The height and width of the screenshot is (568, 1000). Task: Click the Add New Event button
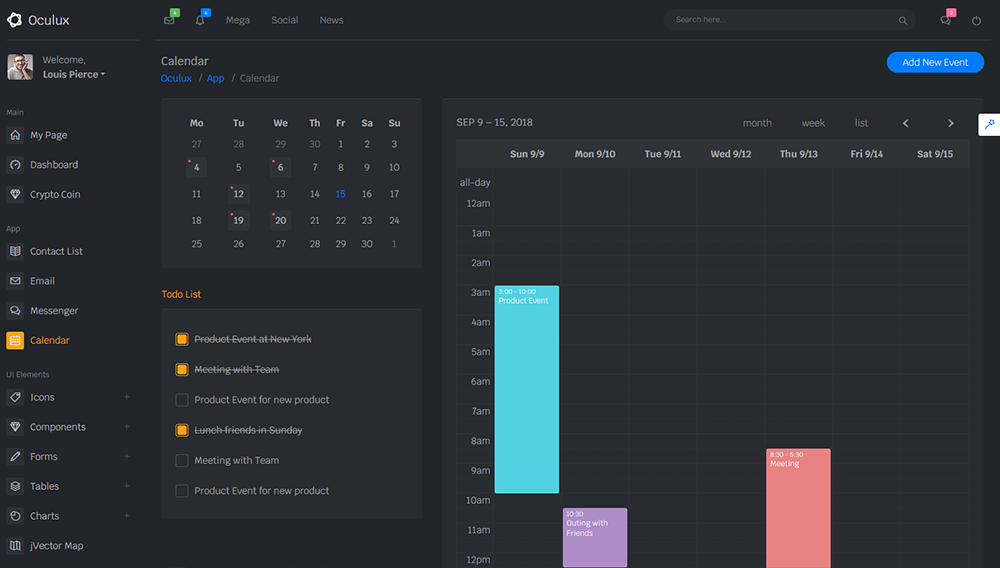[935, 62]
